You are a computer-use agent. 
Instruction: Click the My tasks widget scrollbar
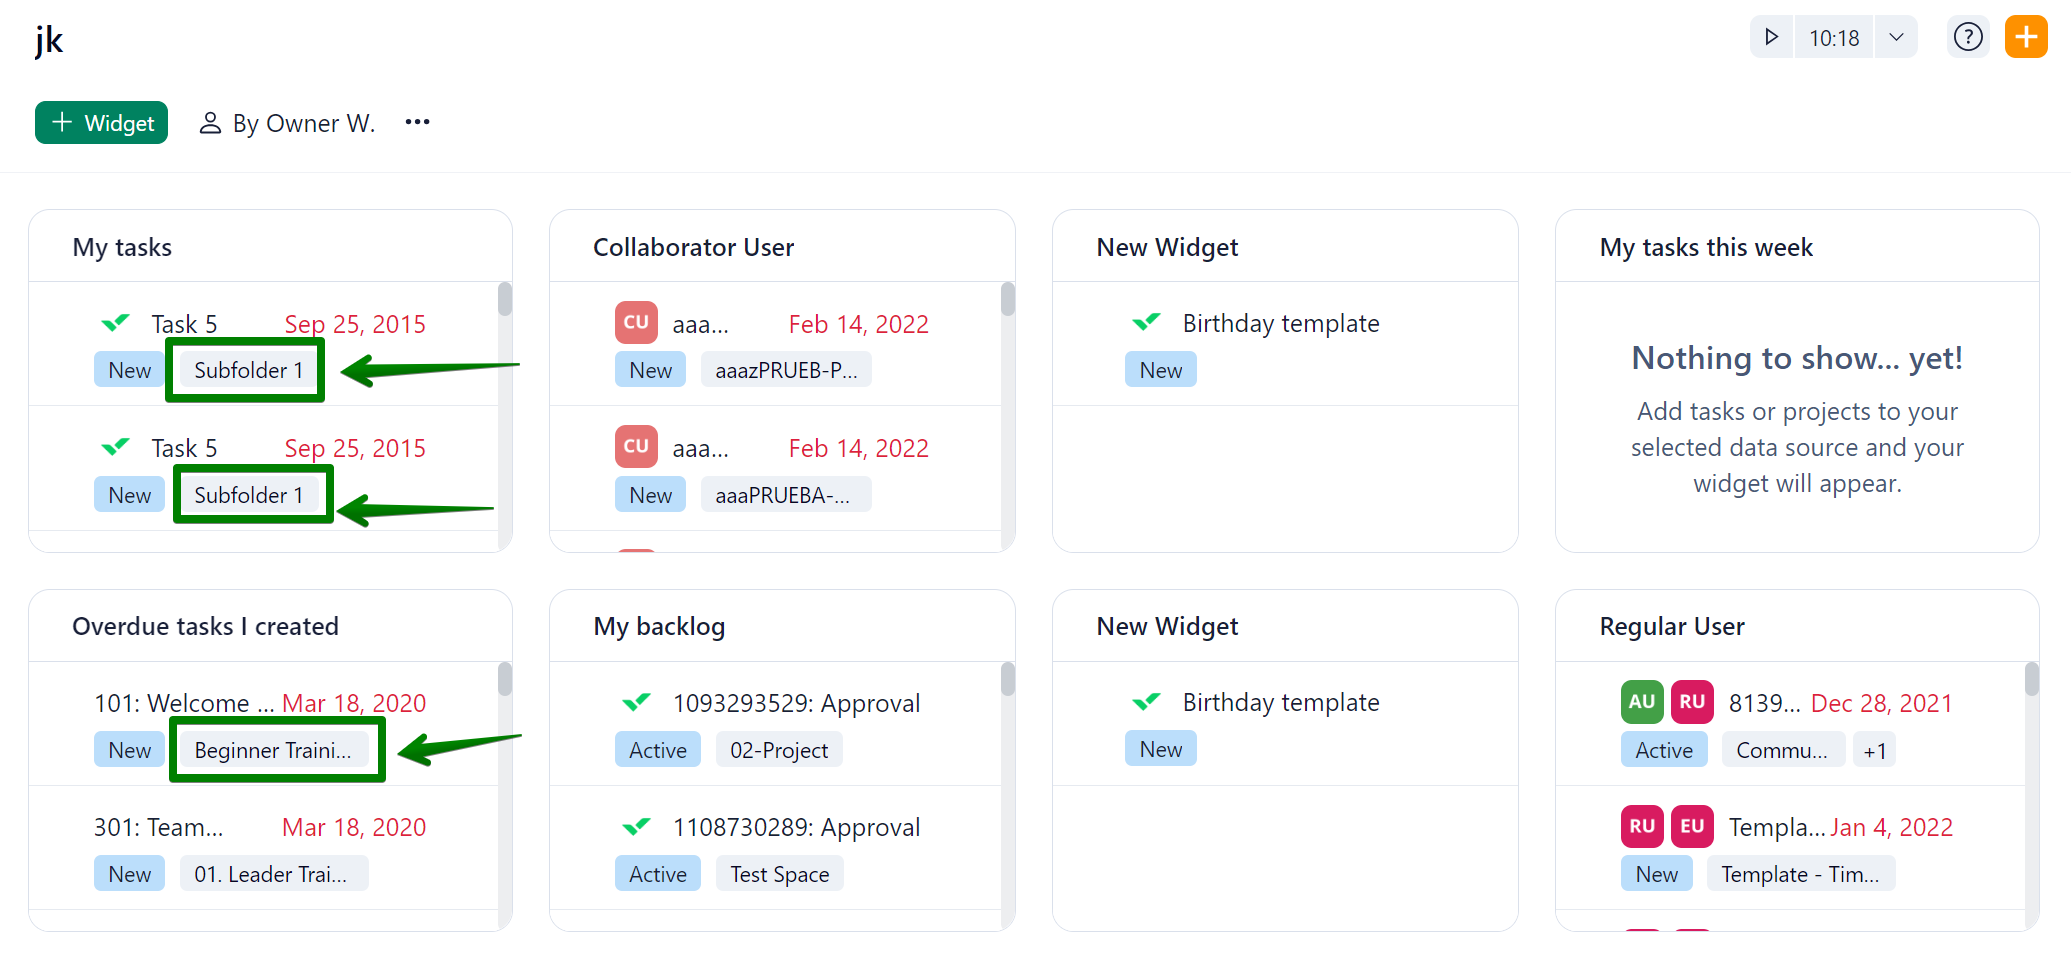(505, 300)
